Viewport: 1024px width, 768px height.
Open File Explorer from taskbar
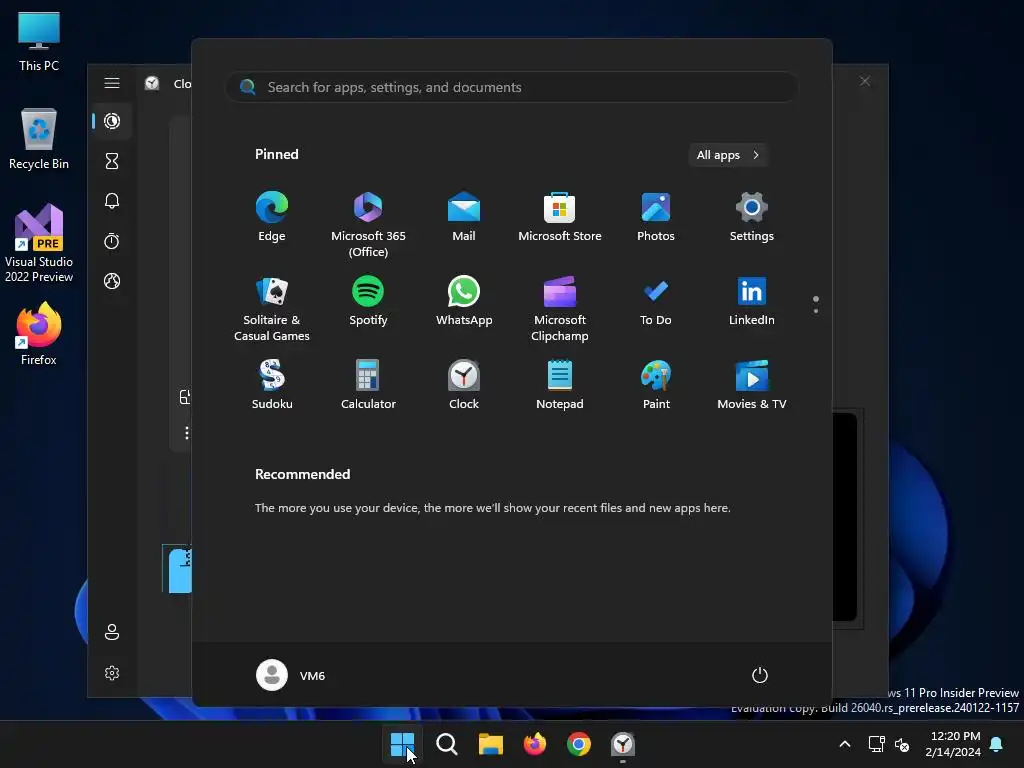pyautogui.click(x=490, y=744)
